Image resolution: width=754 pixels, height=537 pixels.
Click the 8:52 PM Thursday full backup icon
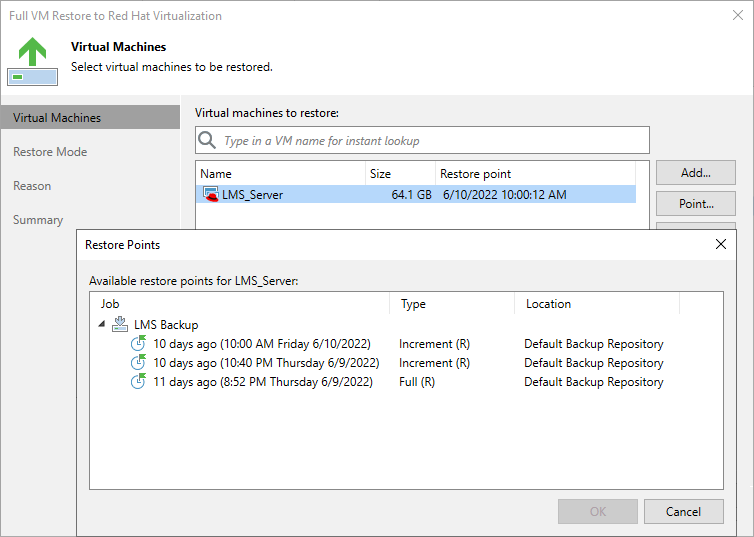(x=139, y=382)
